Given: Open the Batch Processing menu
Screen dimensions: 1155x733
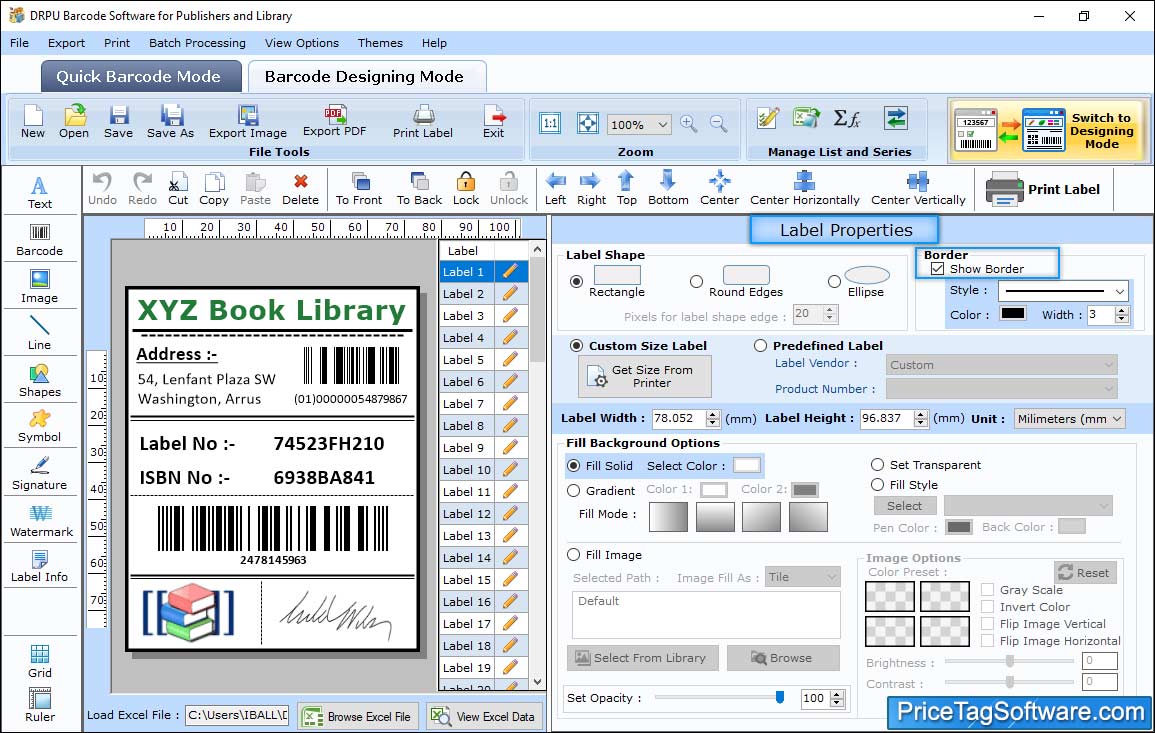Looking at the screenshot, I should click(197, 43).
